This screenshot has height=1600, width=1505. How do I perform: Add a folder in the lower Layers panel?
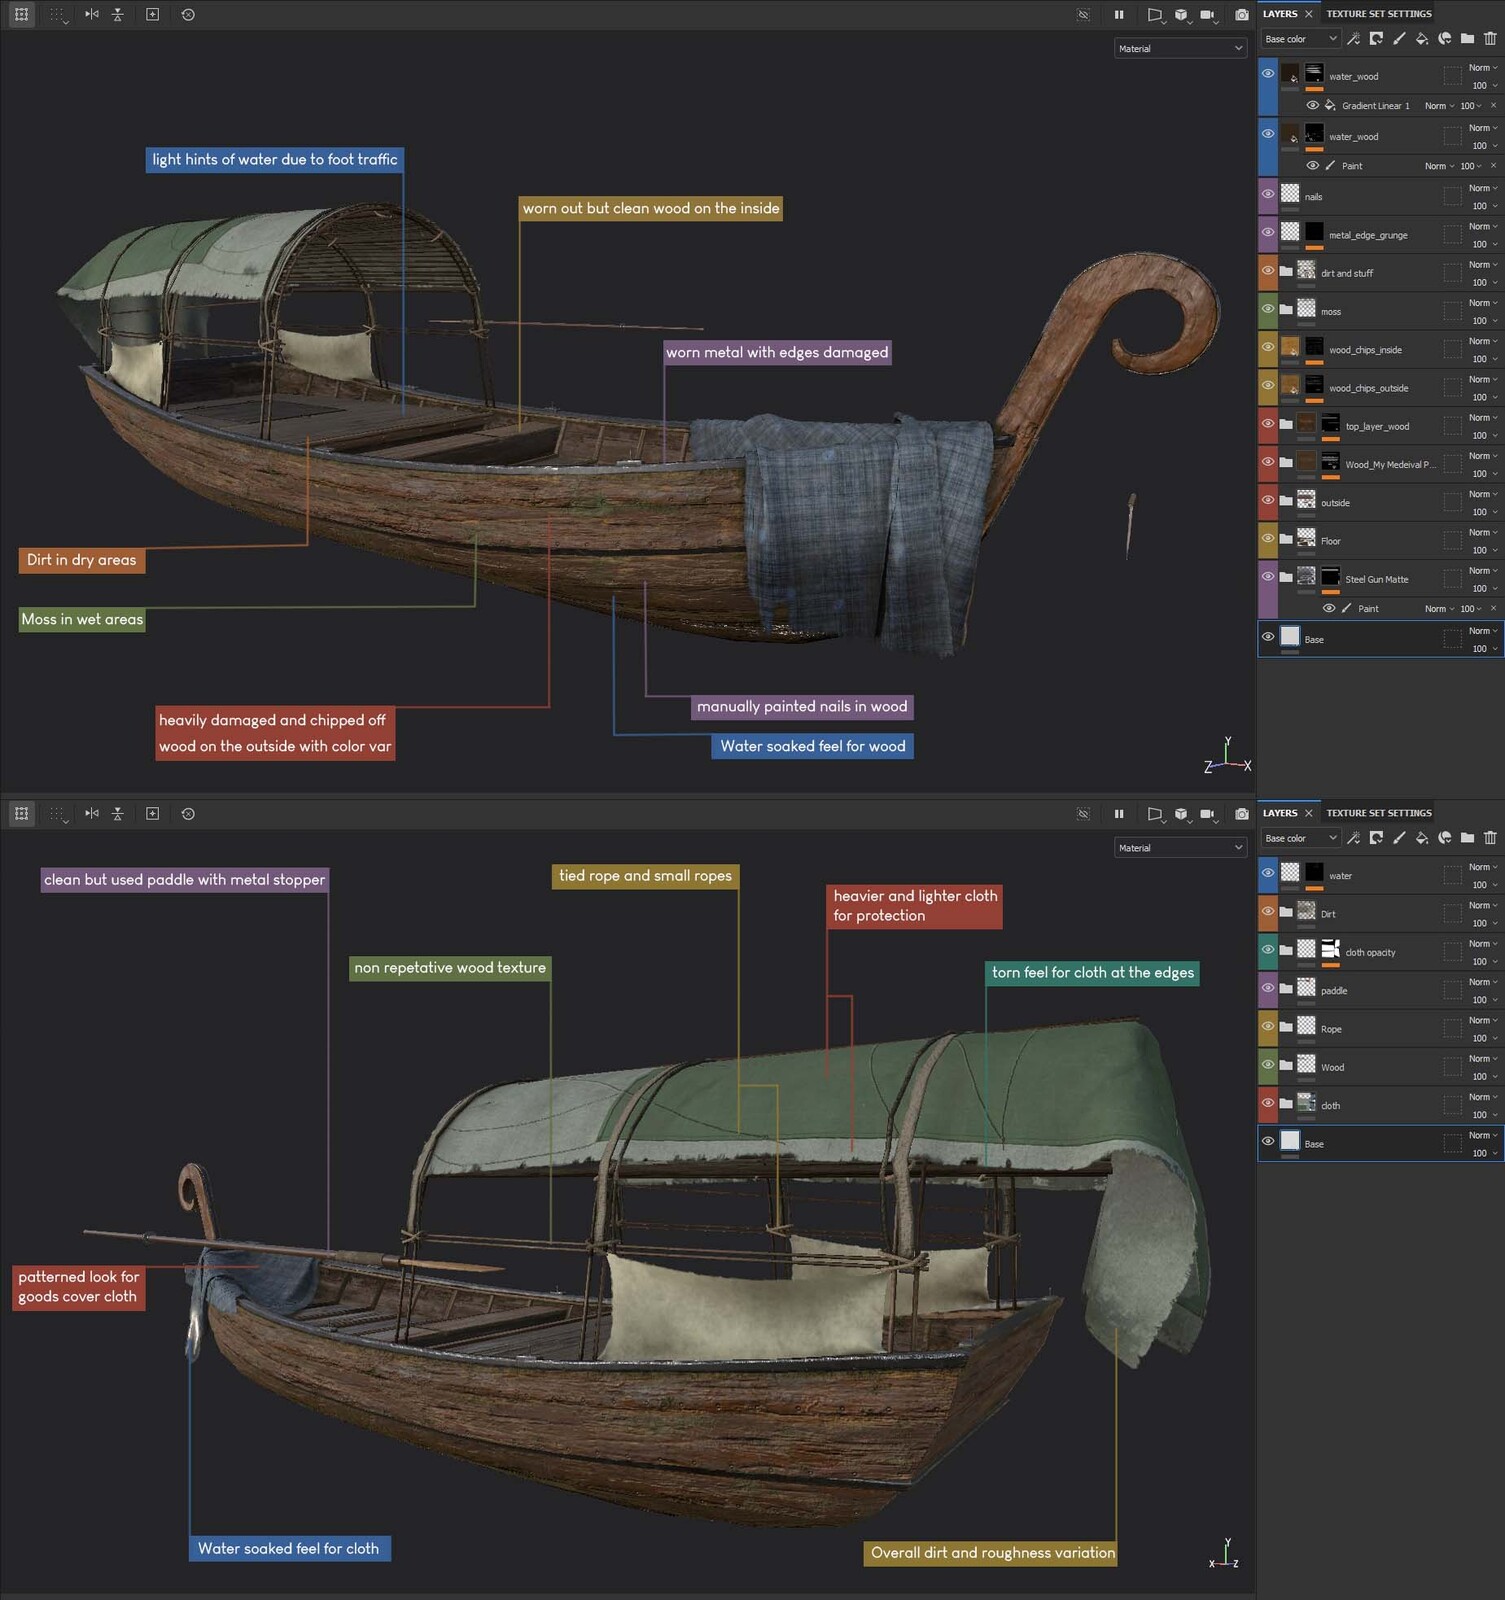(x=1467, y=838)
